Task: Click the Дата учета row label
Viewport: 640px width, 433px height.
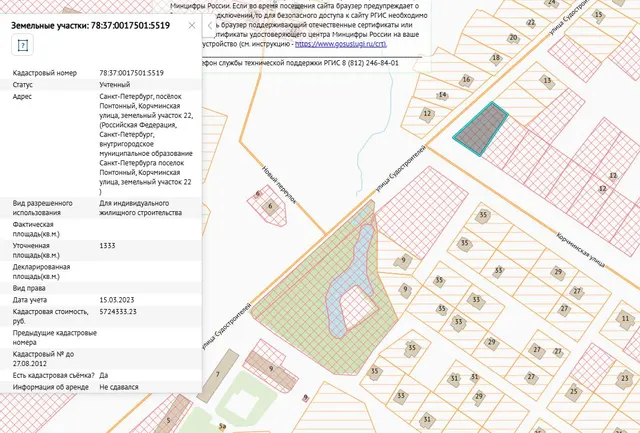Action: (30, 300)
